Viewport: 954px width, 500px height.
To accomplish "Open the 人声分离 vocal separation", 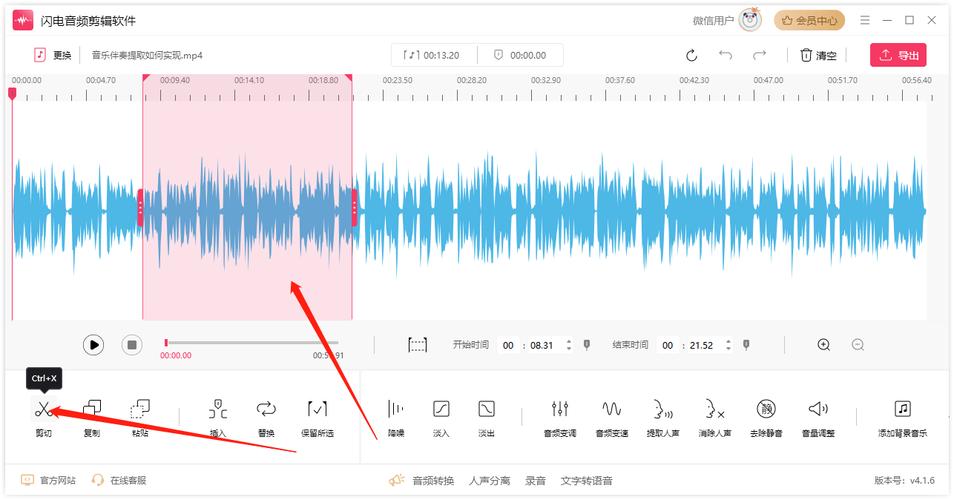I will (x=489, y=481).
